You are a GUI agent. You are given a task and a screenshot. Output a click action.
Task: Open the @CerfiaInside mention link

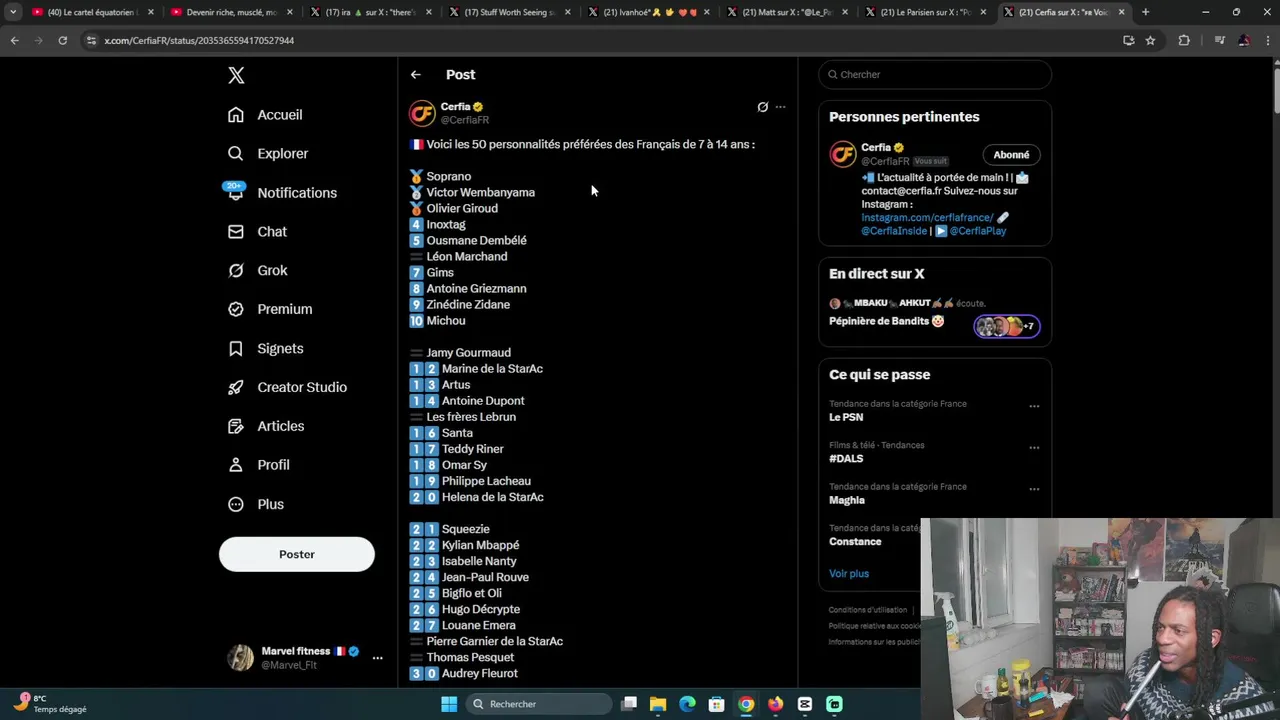894,231
